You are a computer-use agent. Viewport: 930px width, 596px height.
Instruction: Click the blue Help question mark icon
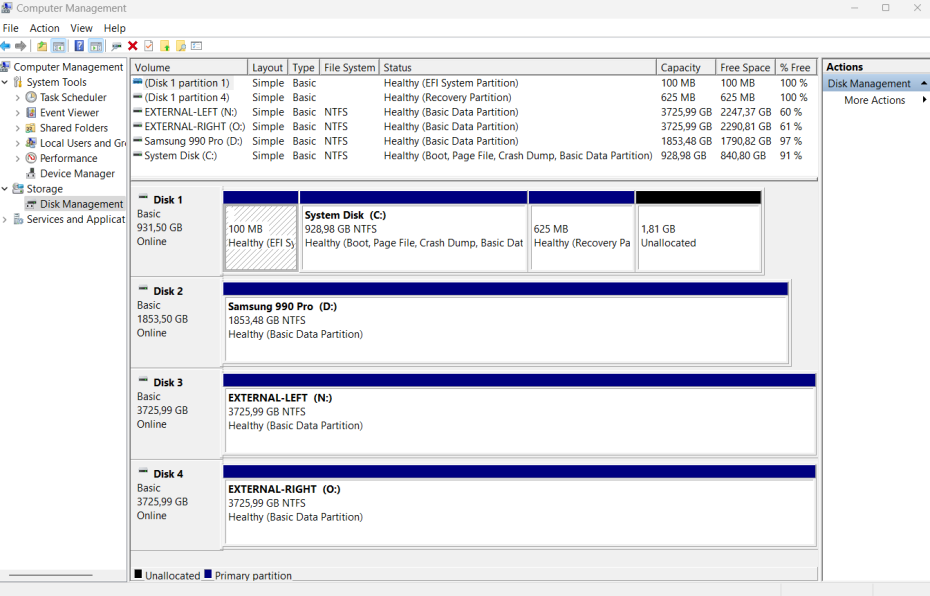[79, 46]
